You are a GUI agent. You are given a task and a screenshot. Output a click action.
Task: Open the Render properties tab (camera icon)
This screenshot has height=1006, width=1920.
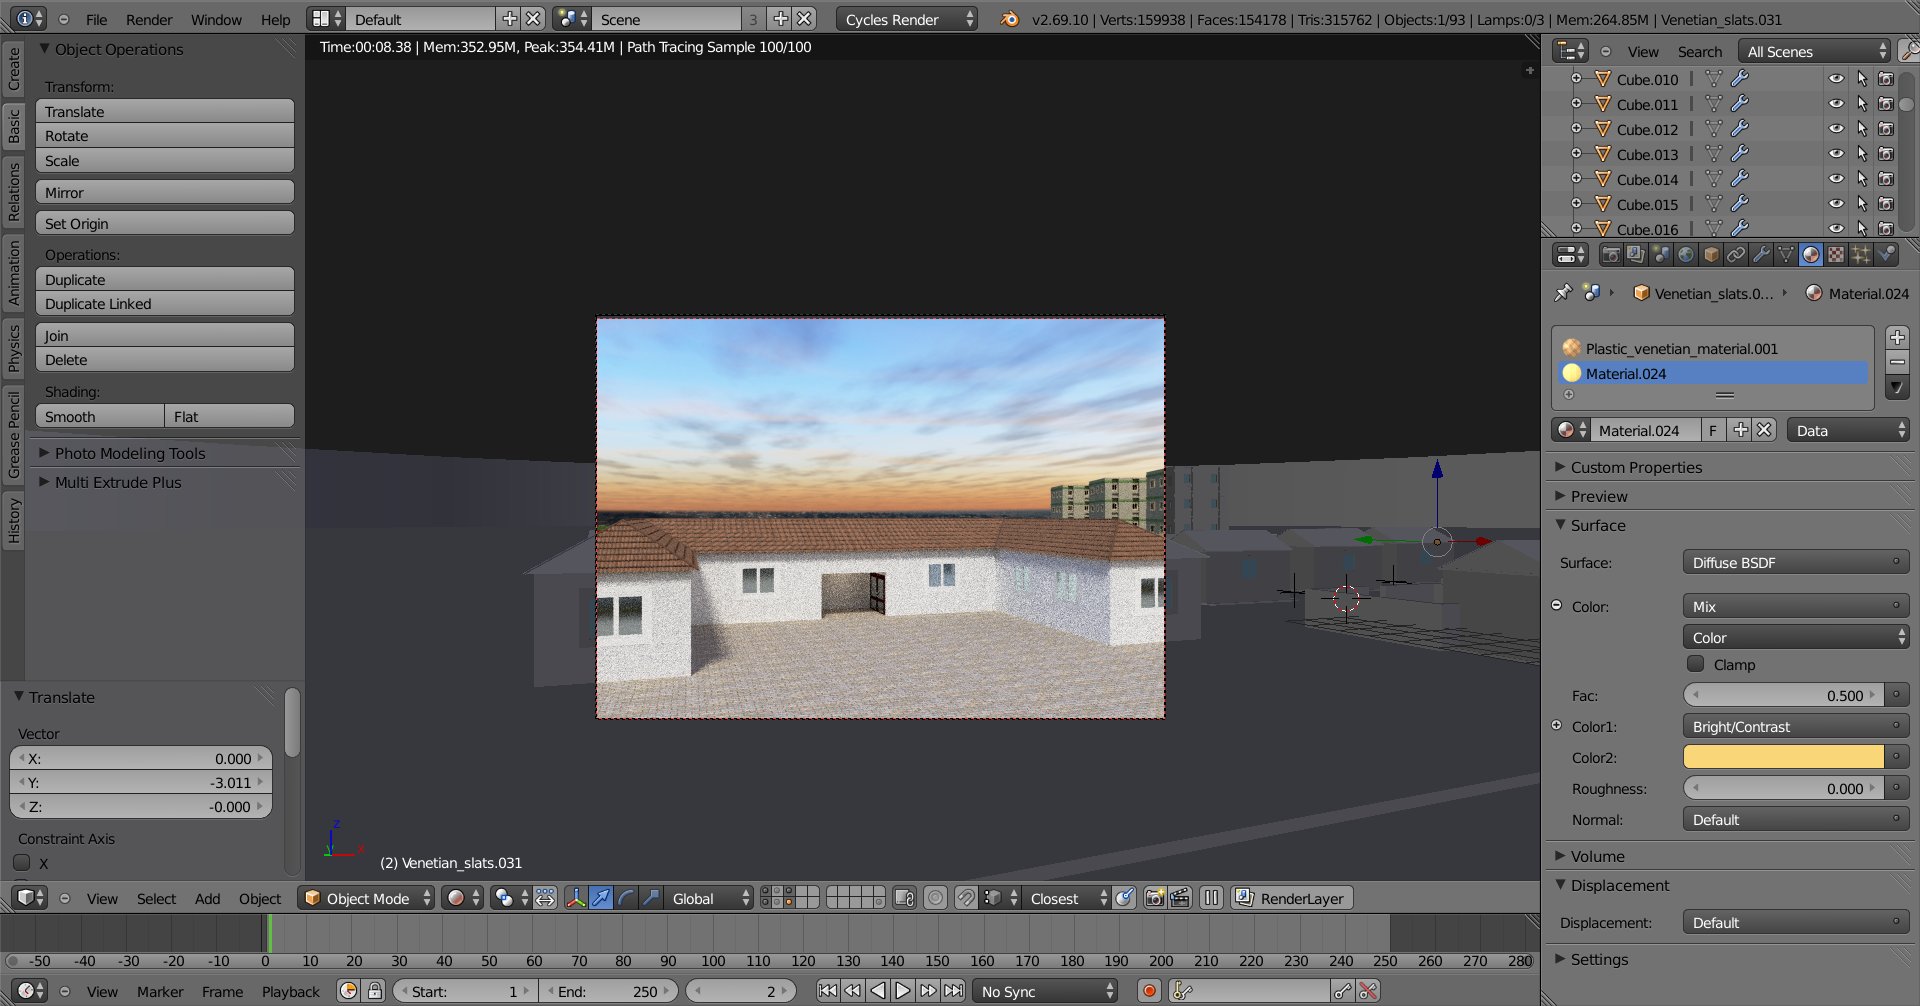pos(1610,255)
